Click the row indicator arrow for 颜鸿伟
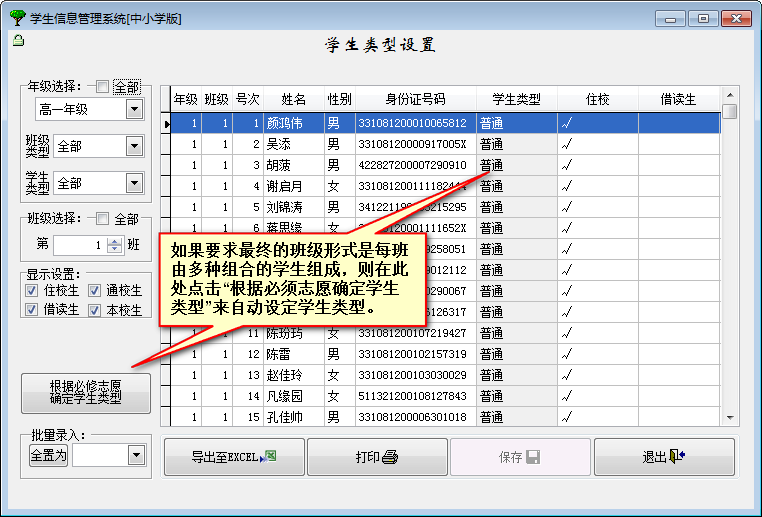 pyautogui.click(x=166, y=124)
